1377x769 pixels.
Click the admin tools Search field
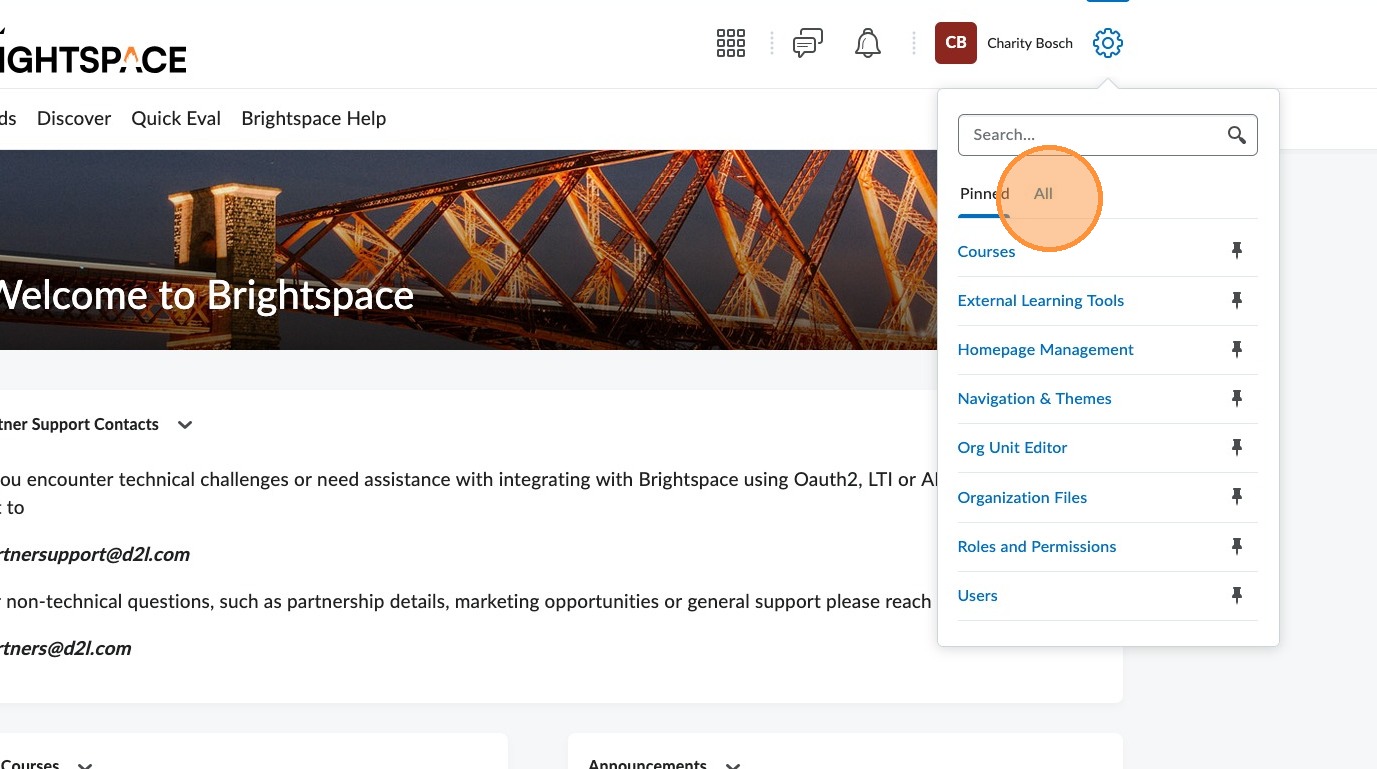tap(1088, 135)
